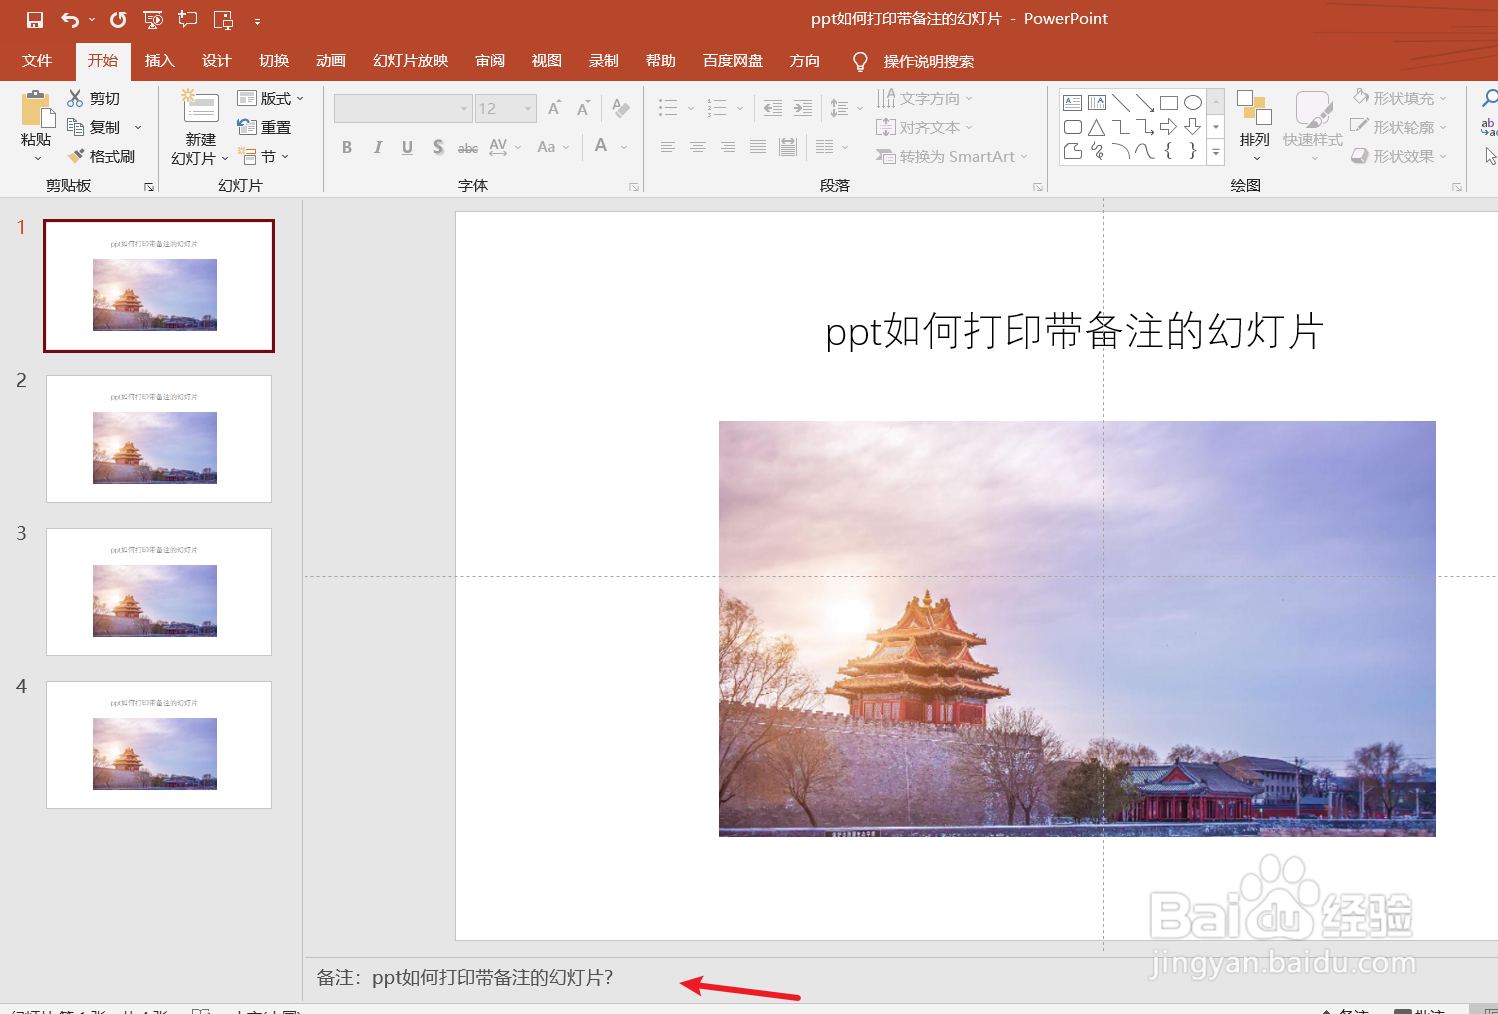This screenshot has height=1014, width=1498.
Task: Decrease font size with smaller A icon
Action: (583, 108)
